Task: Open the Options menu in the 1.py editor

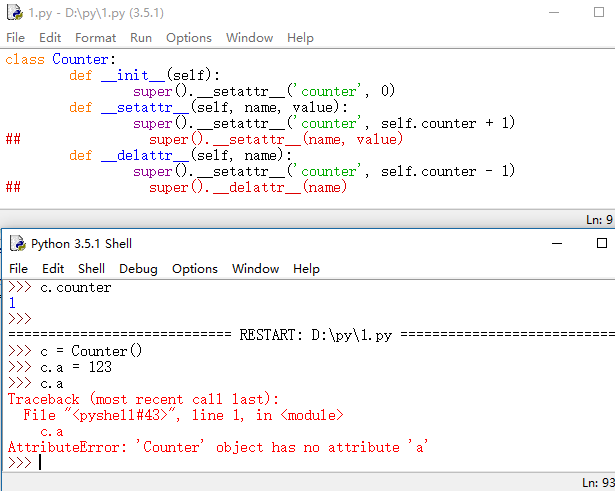Action: 189,37
